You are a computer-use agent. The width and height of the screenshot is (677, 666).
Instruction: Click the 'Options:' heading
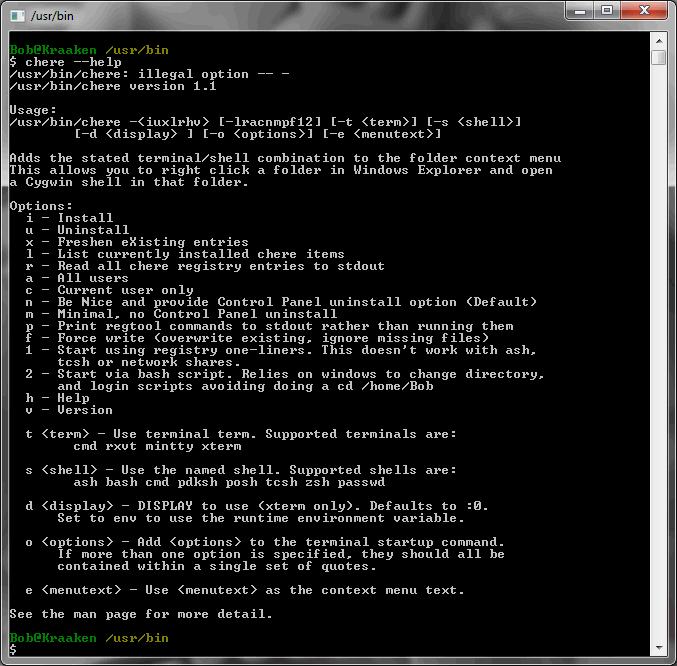point(41,206)
